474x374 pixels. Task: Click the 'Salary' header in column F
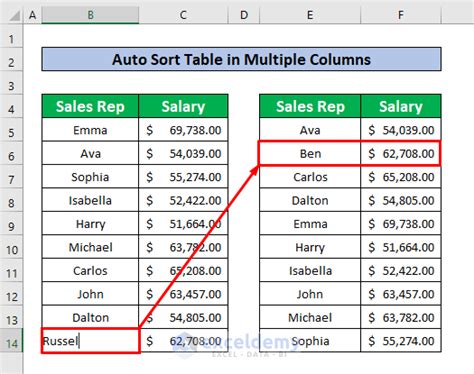click(401, 106)
